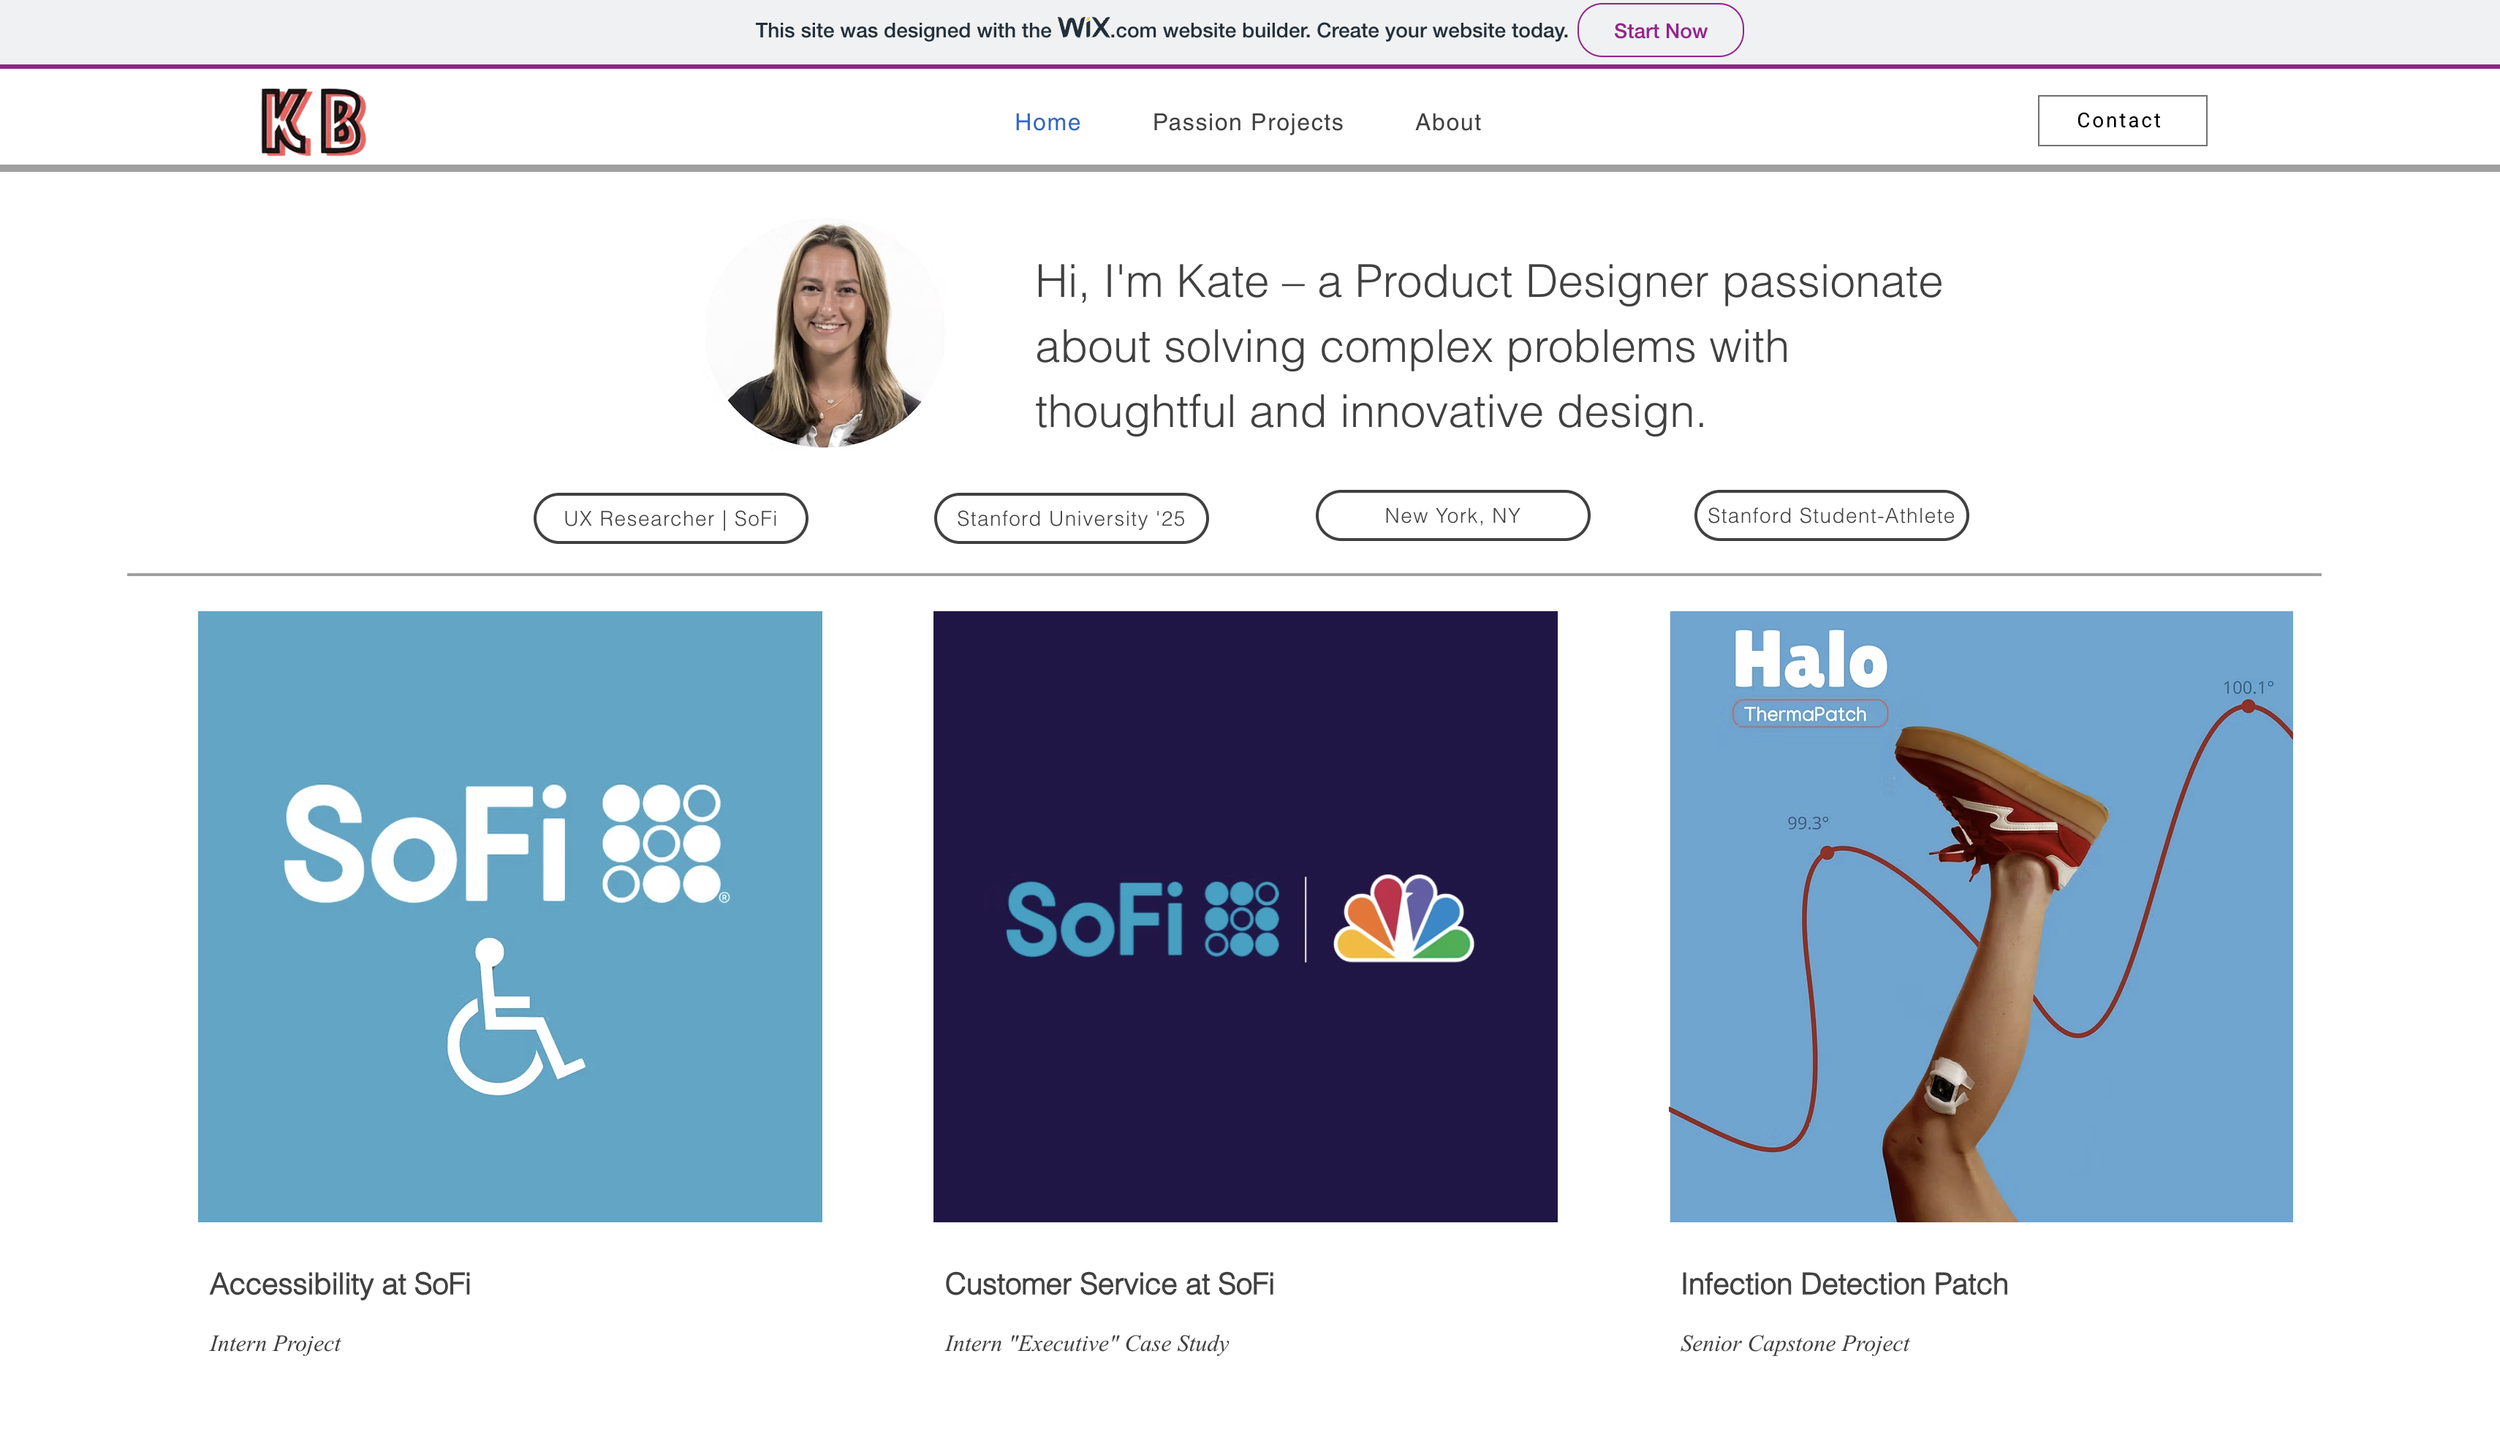Click the wheelchair accessibility icon
The image size is (2500, 1430).
point(514,1016)
